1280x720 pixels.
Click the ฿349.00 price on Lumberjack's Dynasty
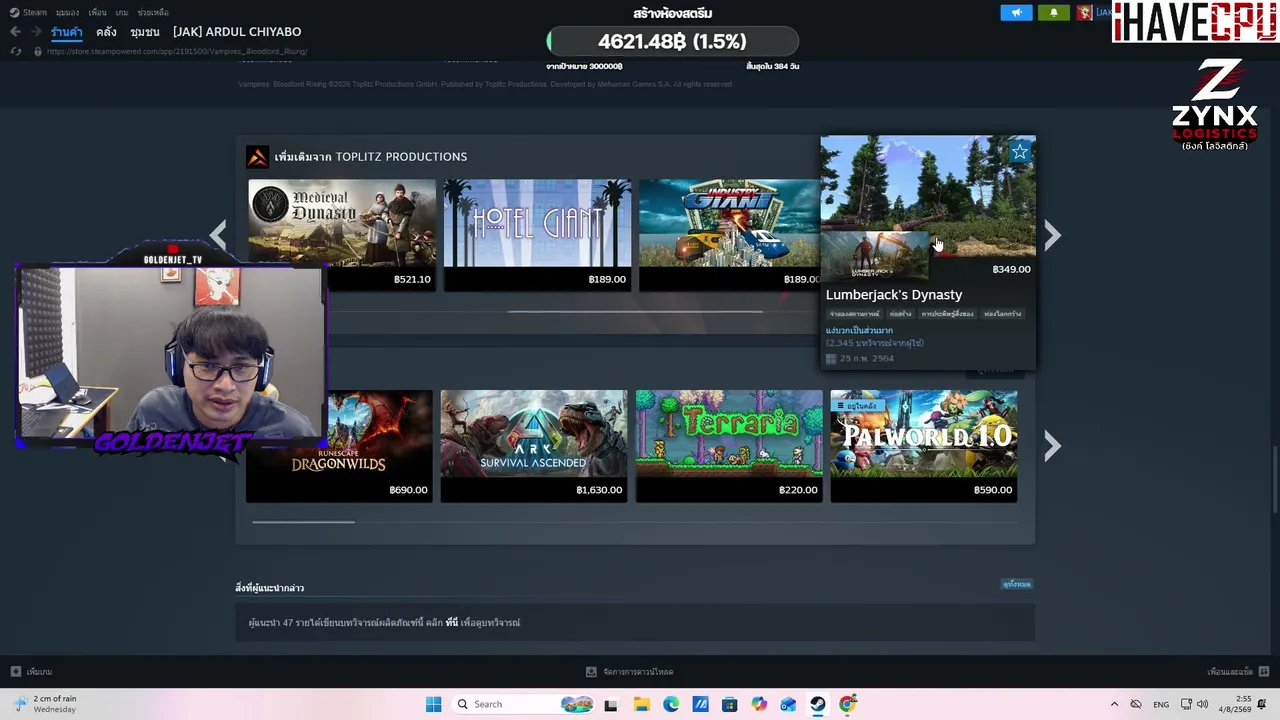tap(1011, 269)
